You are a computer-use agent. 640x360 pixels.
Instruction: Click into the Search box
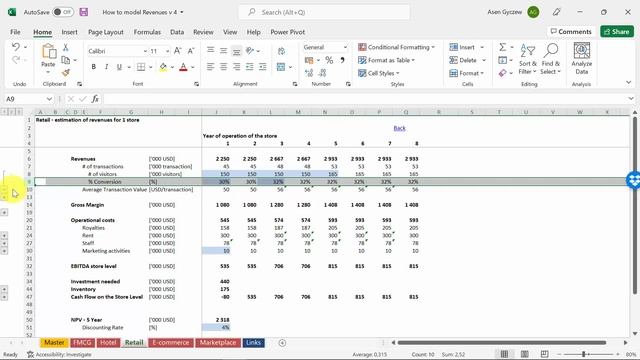click(x=324, y=12)
